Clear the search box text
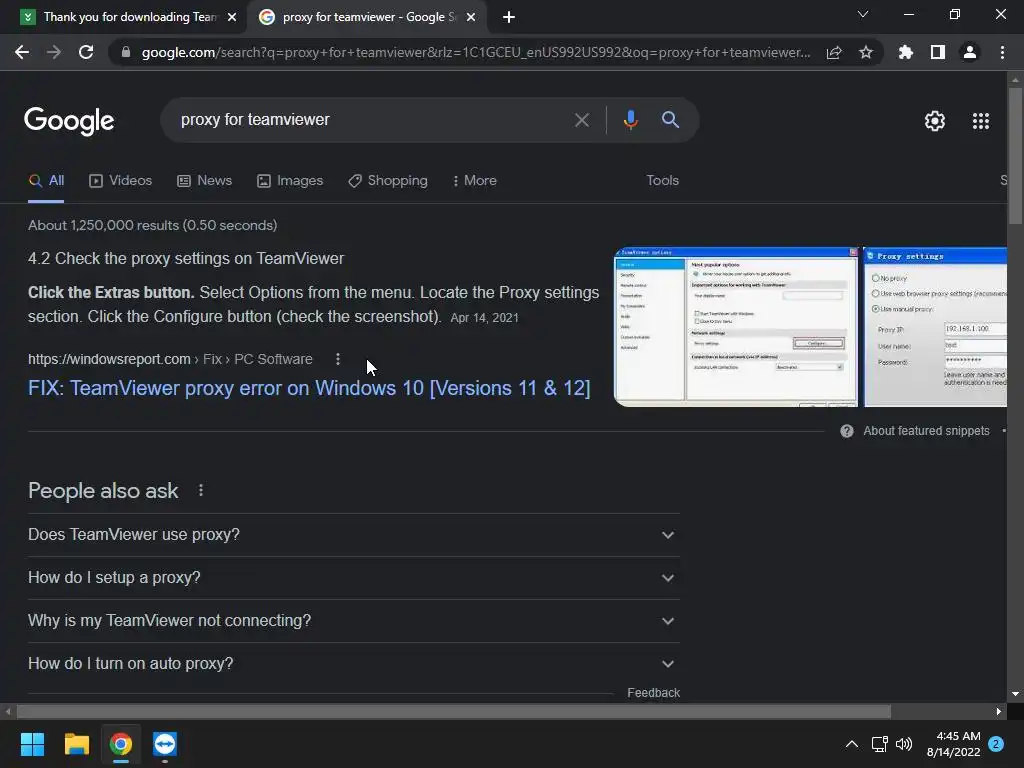Viewport: 1024px width, 768px height. pos(581,120)
